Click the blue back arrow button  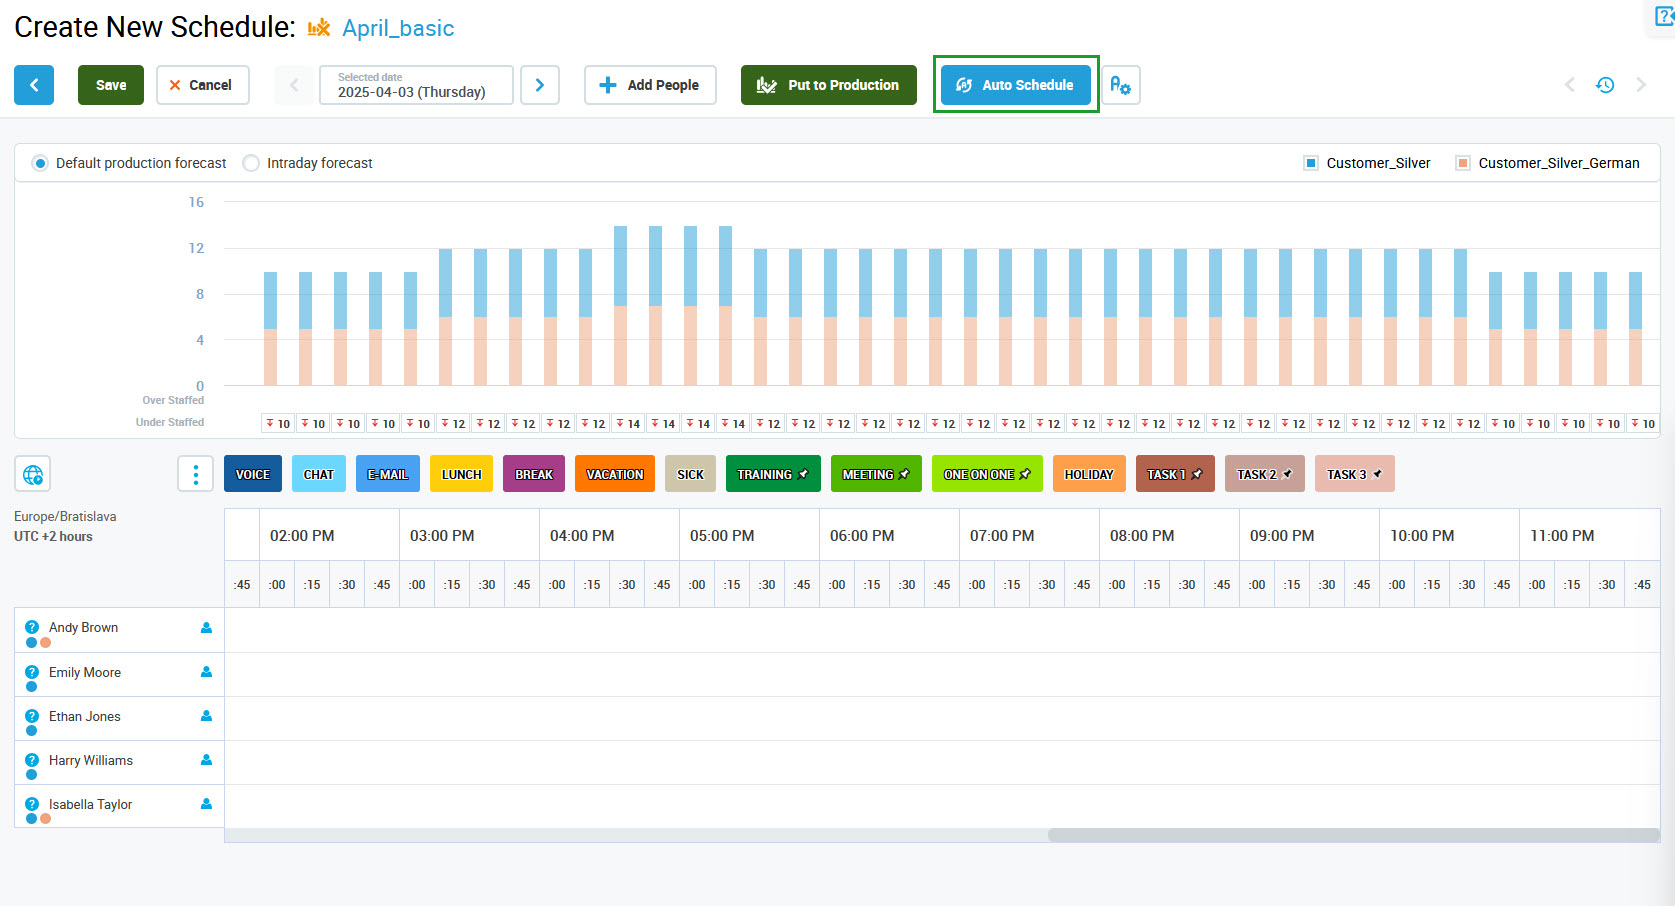[34, 85]
